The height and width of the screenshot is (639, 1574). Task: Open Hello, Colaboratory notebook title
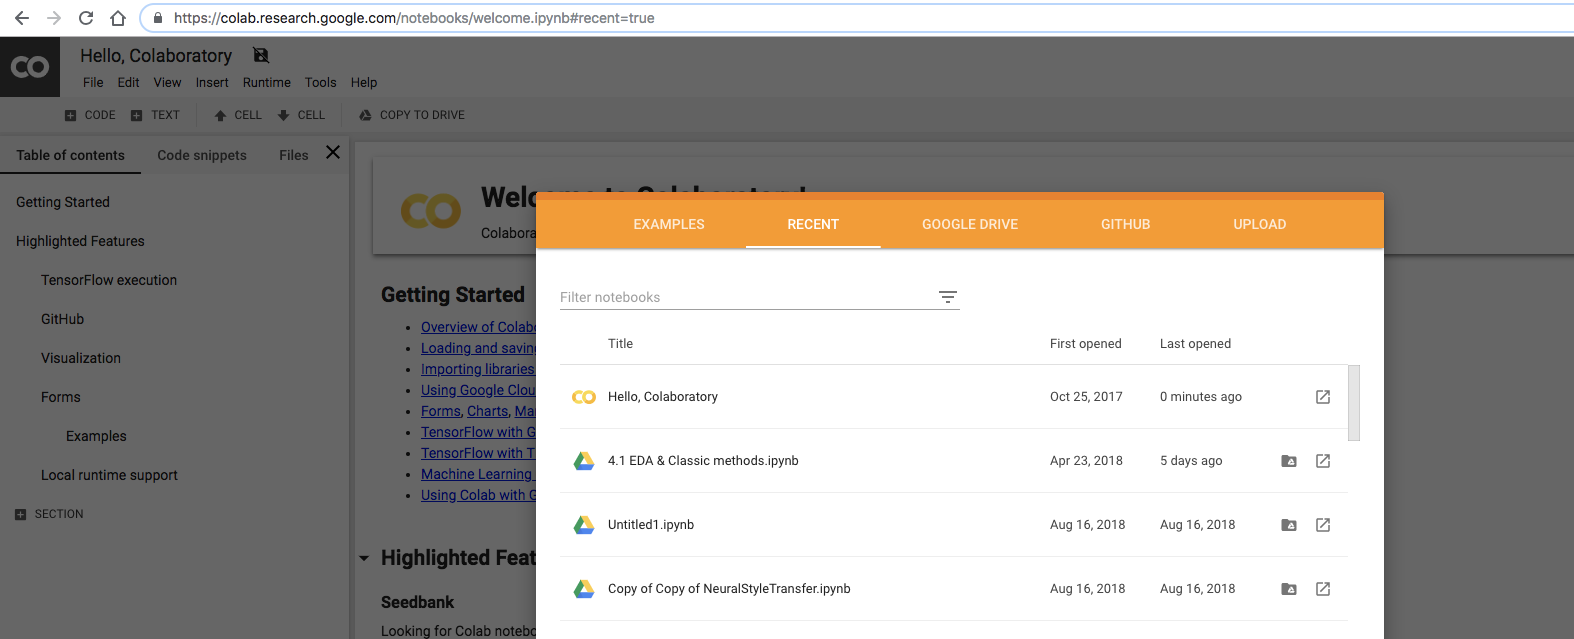tap(663, 397)
